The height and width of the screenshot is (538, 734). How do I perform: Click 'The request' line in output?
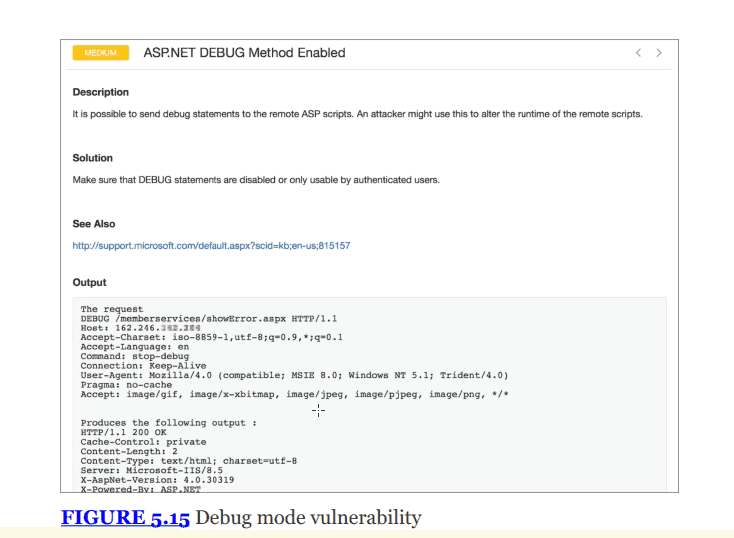(x=112, y=309)
